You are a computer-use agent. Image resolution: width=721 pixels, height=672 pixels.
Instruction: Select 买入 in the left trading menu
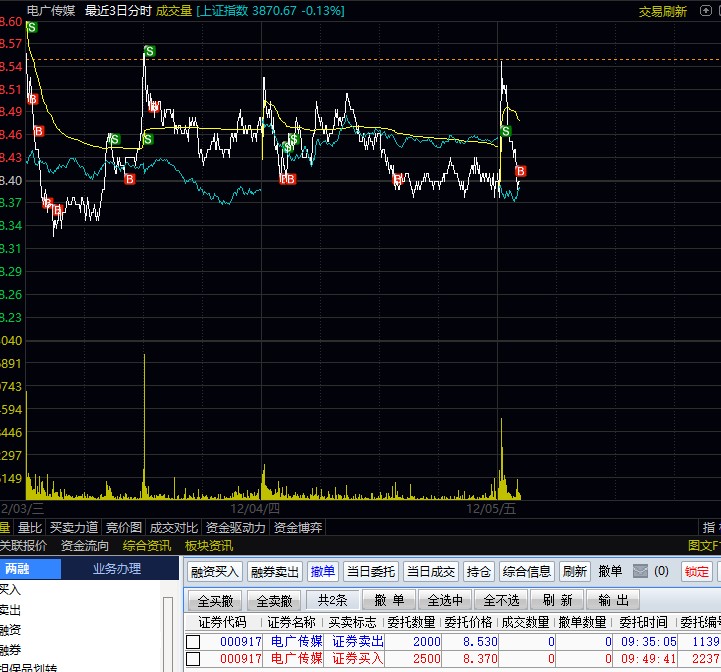(10, 589)
